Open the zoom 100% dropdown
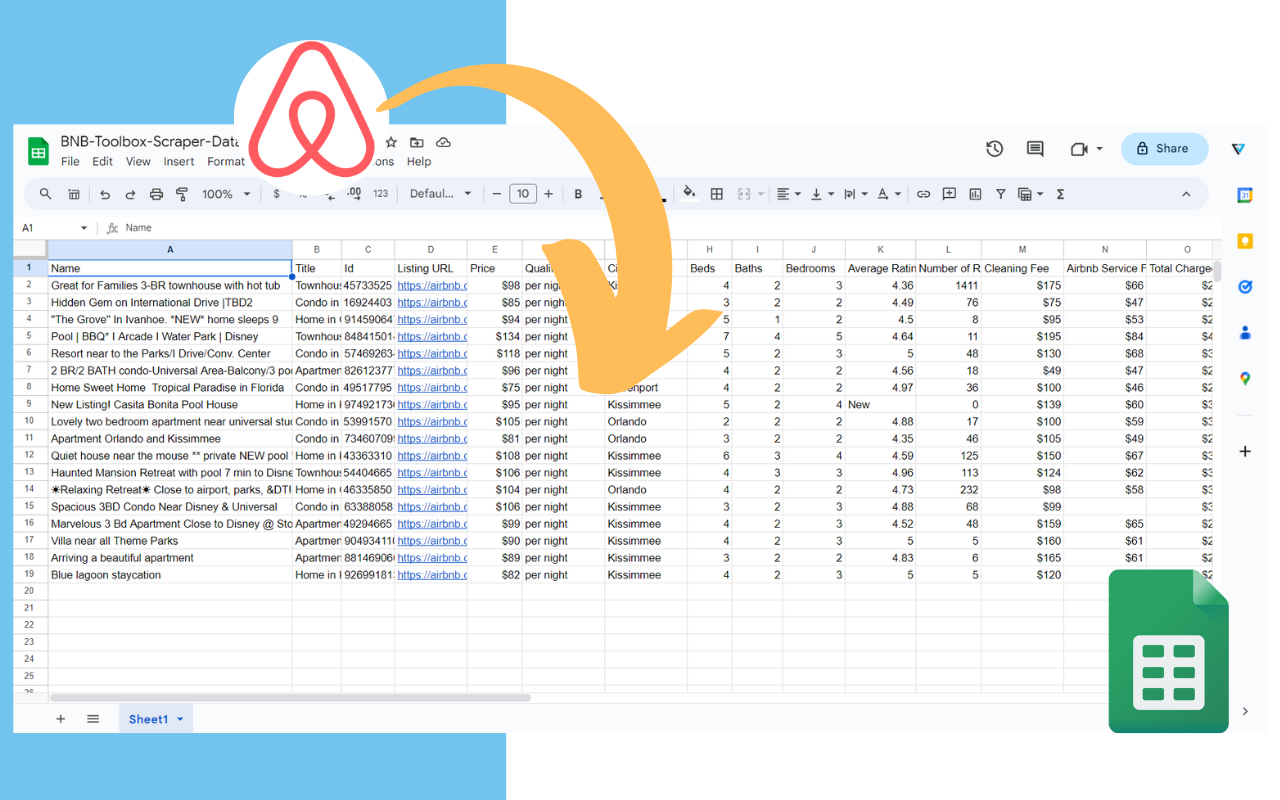The height and width of the screenshot is (800, 1280). (x=227, y=194)
